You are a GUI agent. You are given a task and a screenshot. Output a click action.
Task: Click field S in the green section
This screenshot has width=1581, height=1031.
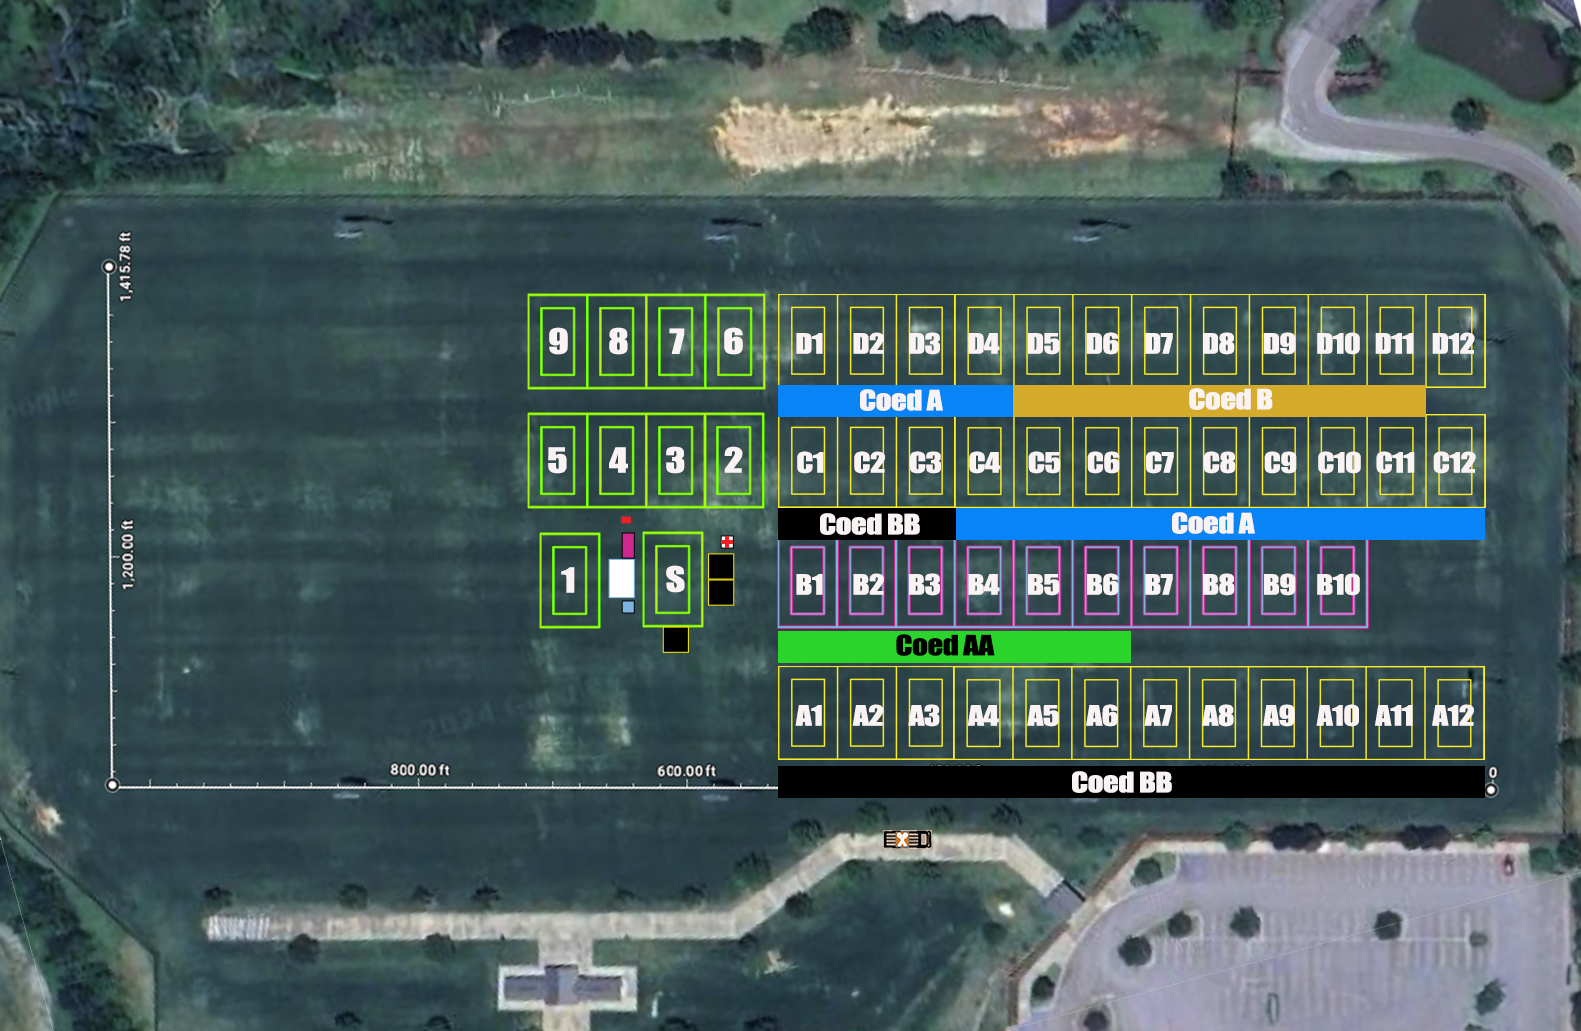click(674, 579)
